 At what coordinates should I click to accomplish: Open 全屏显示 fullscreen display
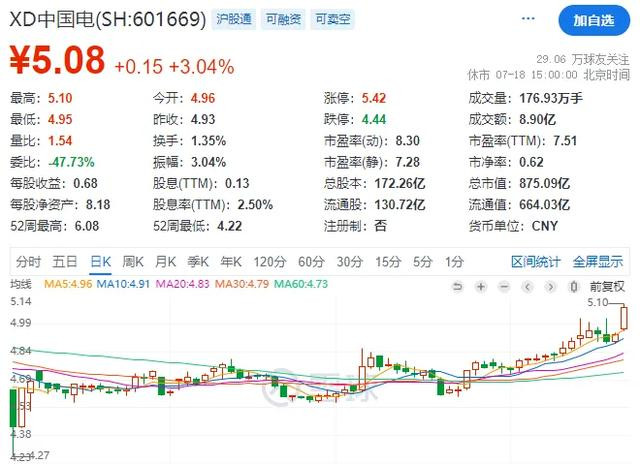click(x=598, y=262)
